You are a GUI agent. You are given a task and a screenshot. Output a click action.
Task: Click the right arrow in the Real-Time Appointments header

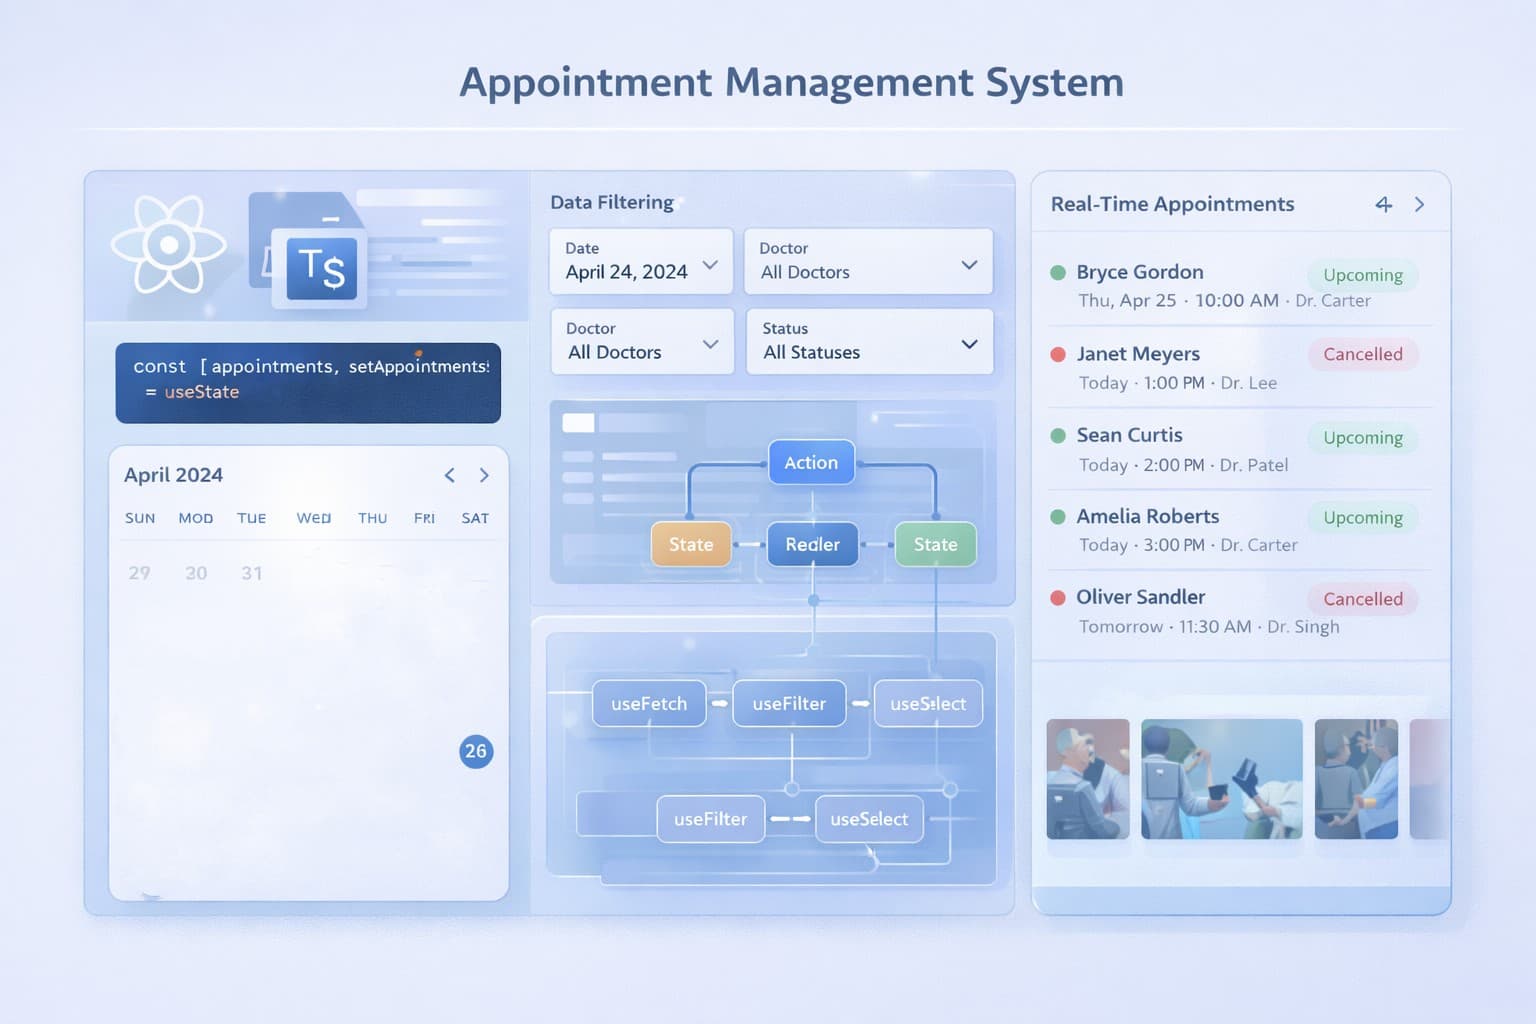point(1419,204)
